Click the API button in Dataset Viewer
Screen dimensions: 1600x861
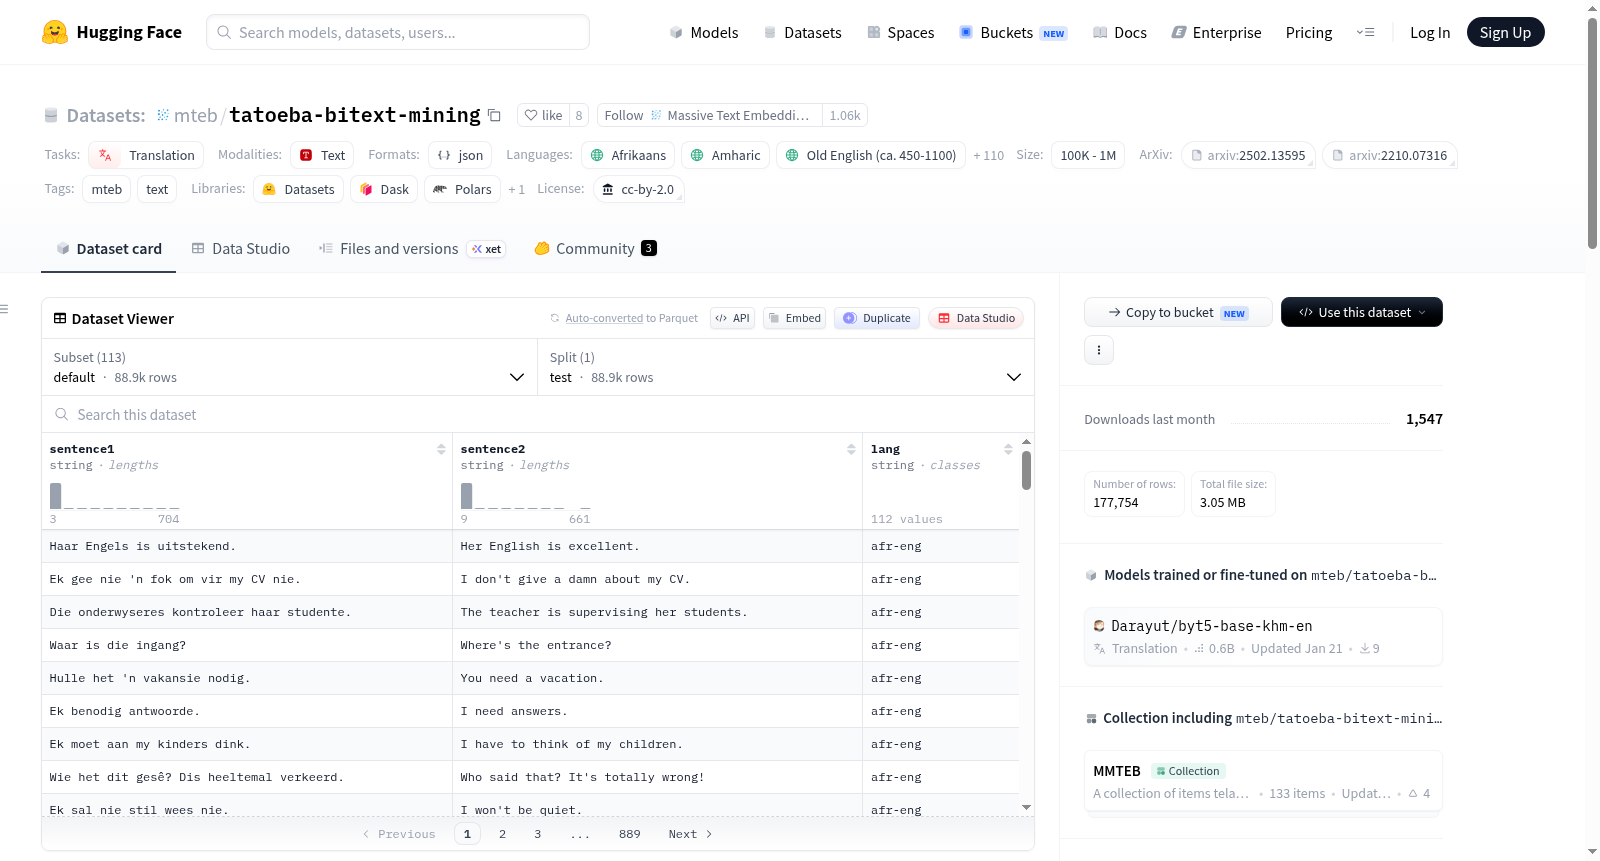coord(733,318)
